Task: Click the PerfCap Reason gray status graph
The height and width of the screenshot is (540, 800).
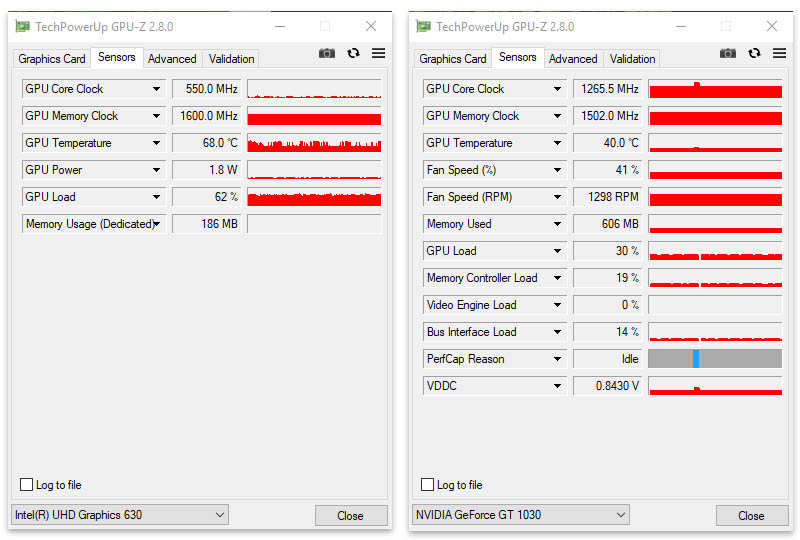Action: 715,359
